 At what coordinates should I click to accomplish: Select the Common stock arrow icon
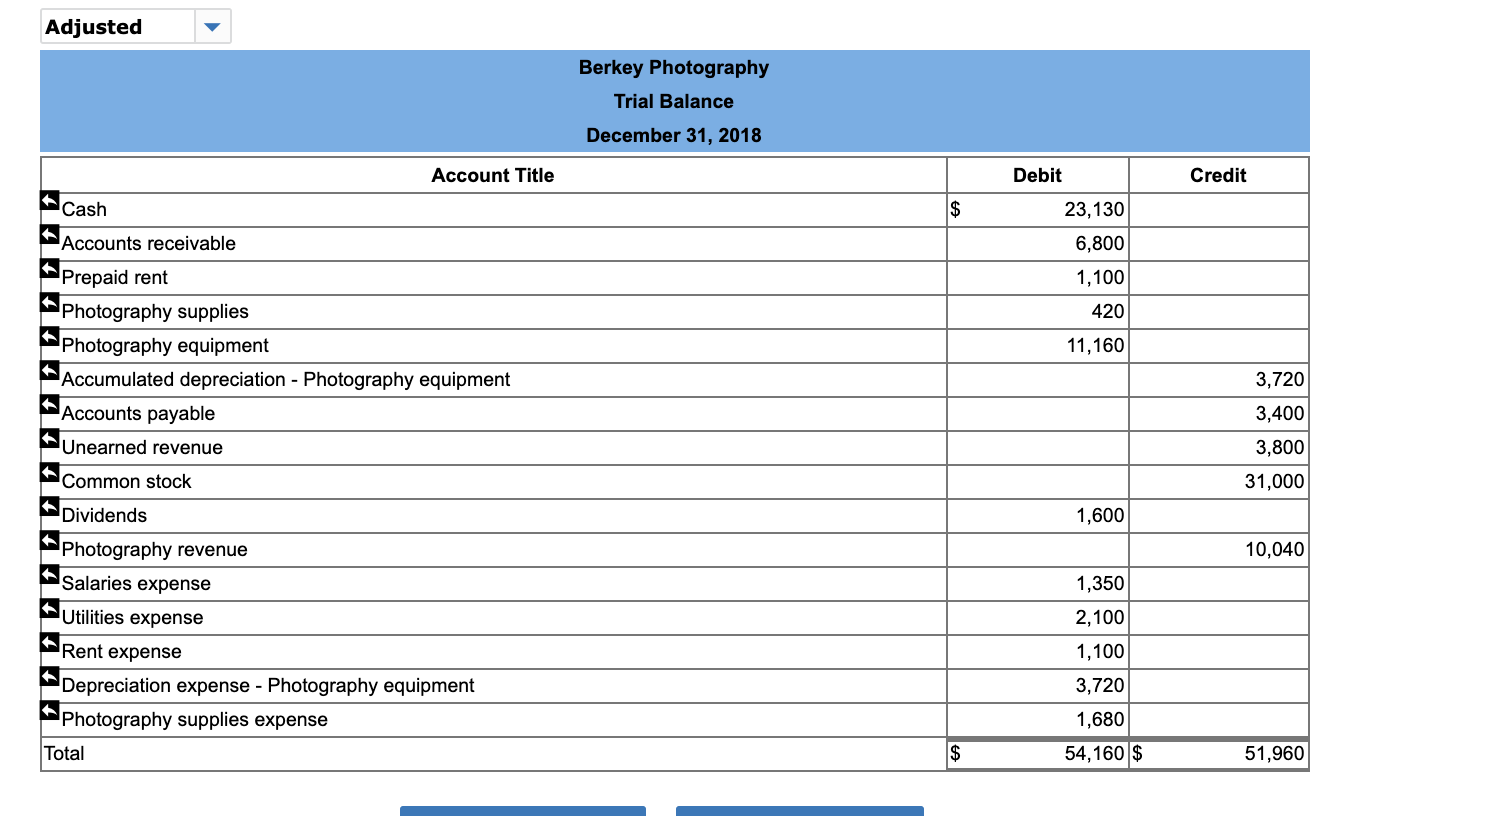click(x=50, y=473)
